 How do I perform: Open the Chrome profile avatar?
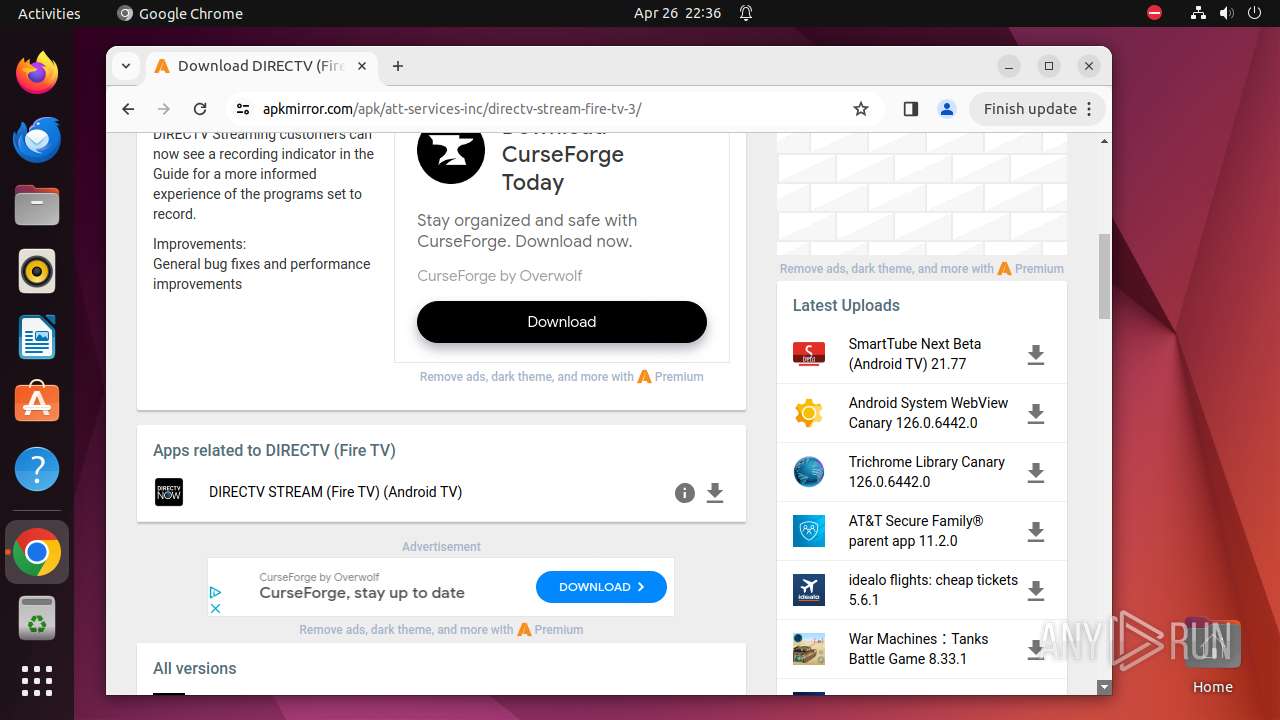click(x=946, y=109)
